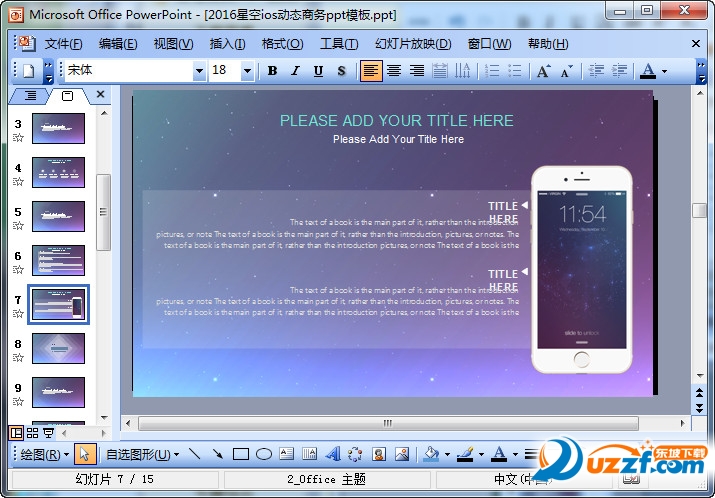This screenshot has height=498, width=715.
Task: Create a new presentation with the blank page icon
Action: coord(29,71)
